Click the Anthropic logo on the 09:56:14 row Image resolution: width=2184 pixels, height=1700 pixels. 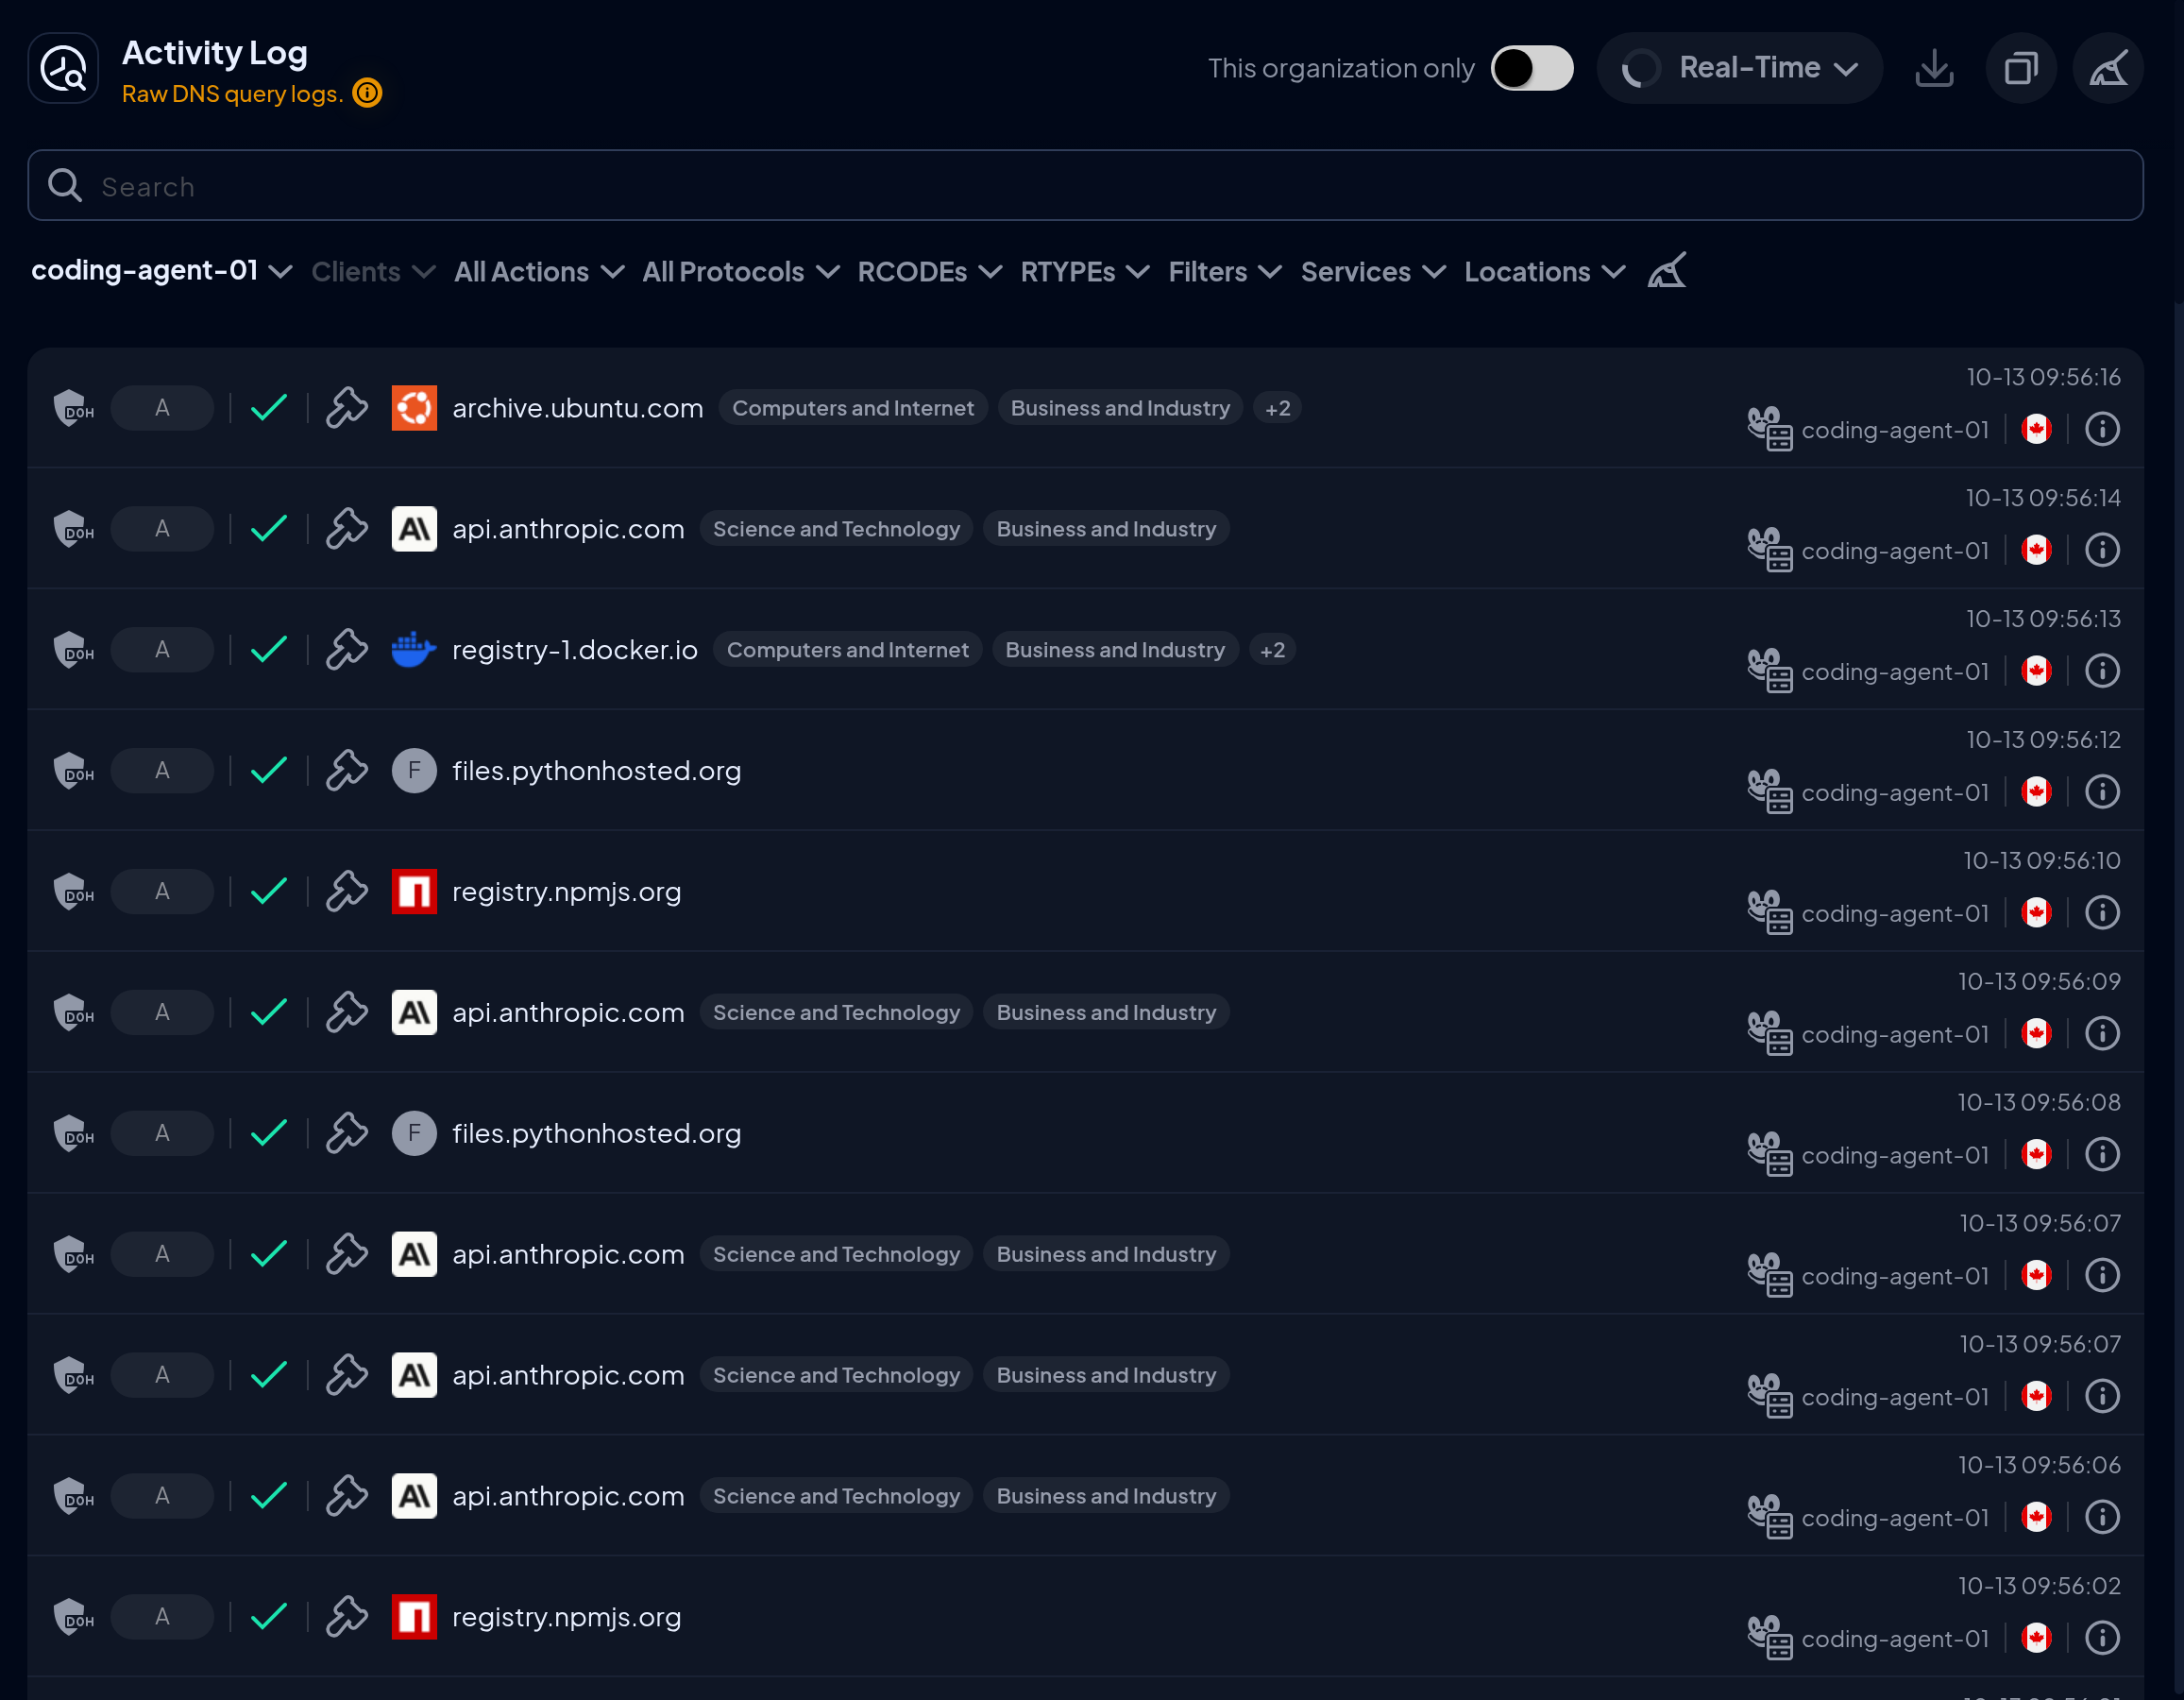click(x=414, y=529)
